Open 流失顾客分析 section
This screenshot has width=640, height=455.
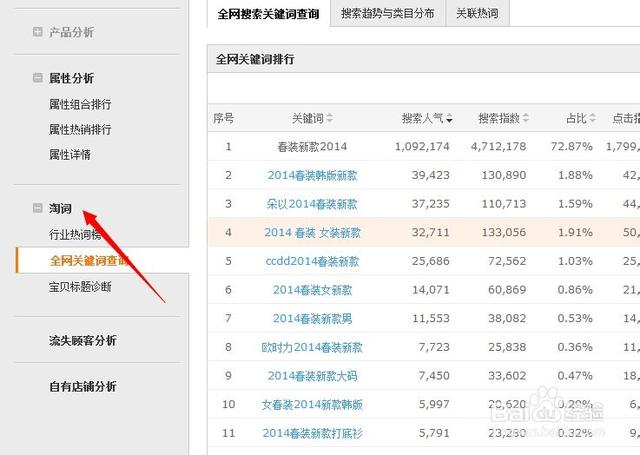click(83, 340)
